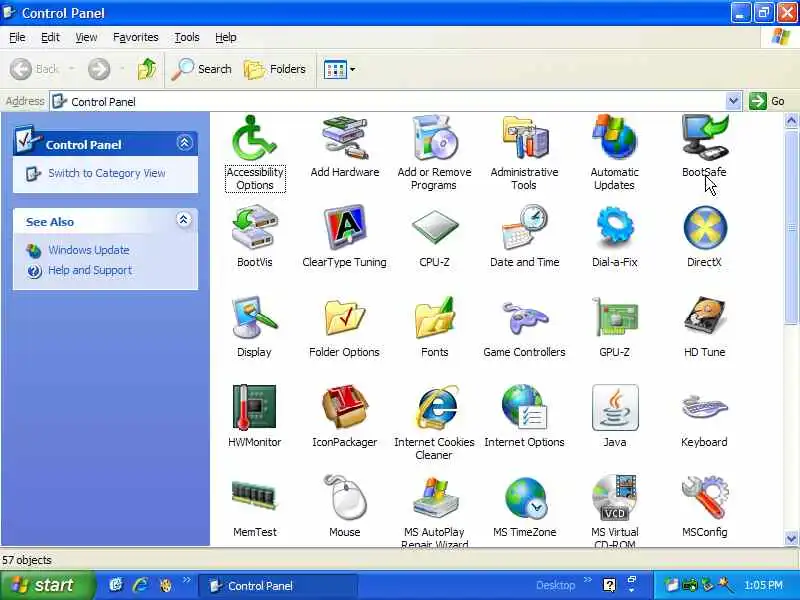Select the BootVis icon
The width and height of the screenshot is (800, 600).
[254, 228]
